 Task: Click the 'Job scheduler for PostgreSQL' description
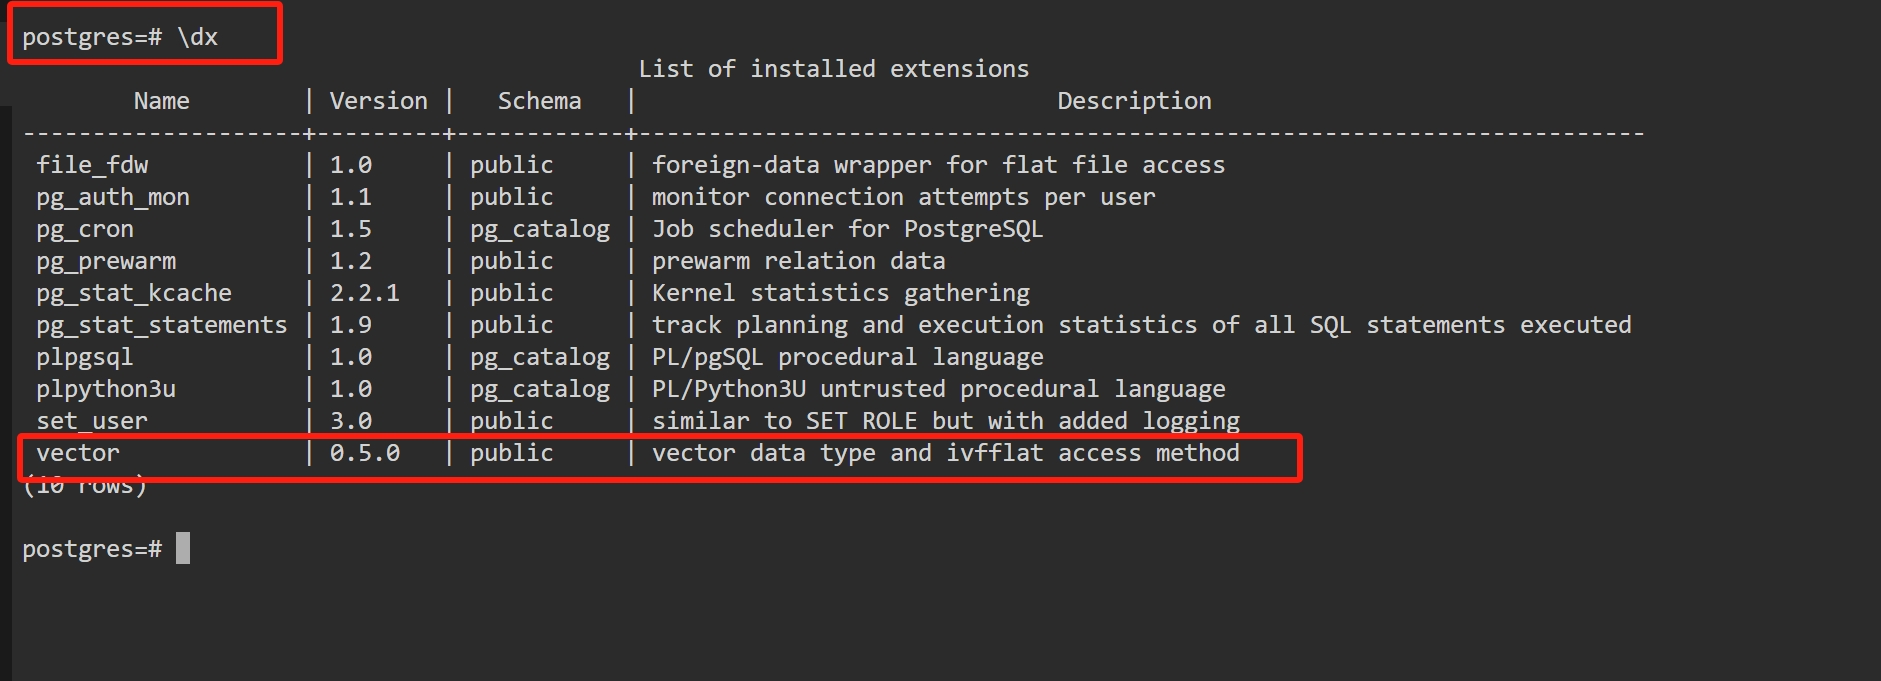tap(847, 229)
